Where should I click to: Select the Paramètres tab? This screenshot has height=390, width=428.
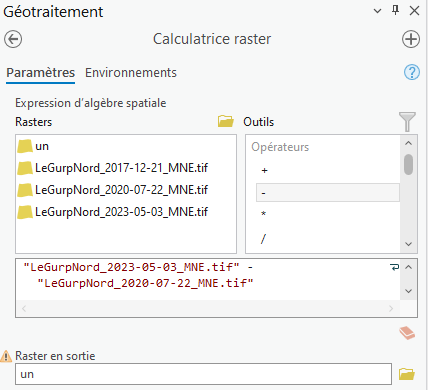(x=41, y=73)
